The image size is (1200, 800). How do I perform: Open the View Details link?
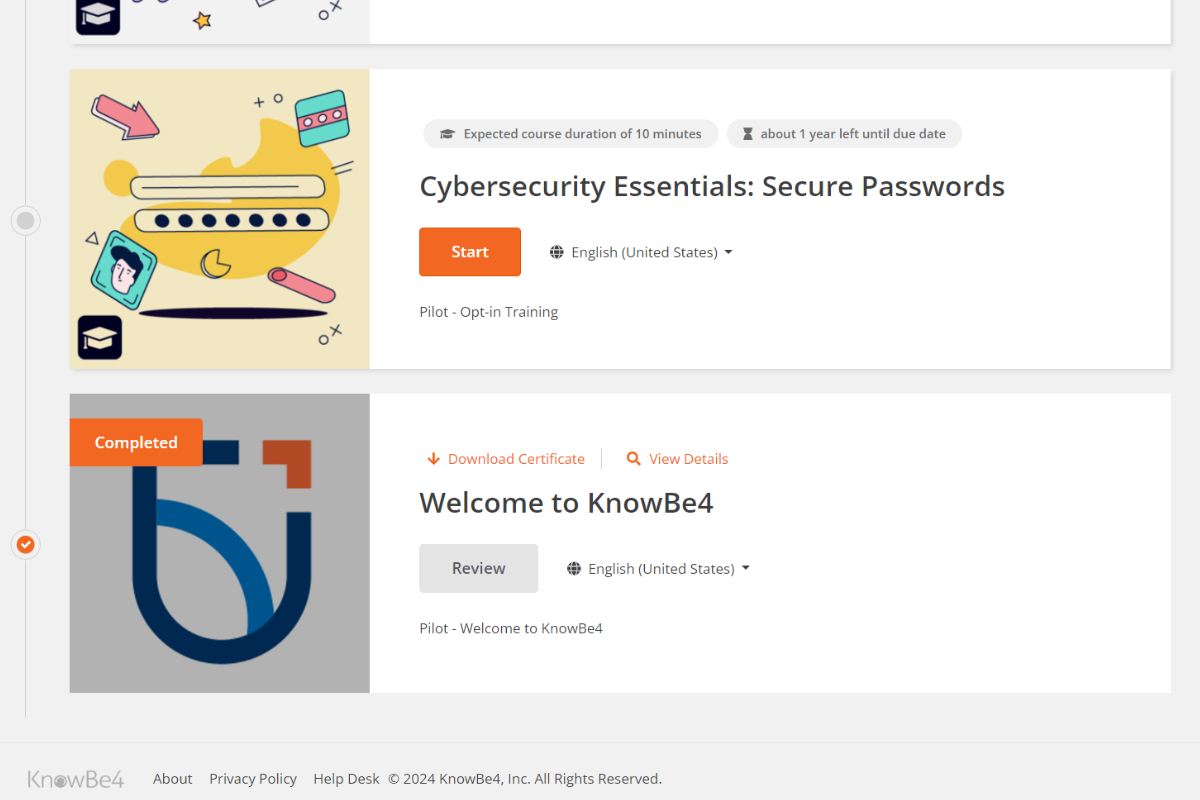[x=688, y=459]
